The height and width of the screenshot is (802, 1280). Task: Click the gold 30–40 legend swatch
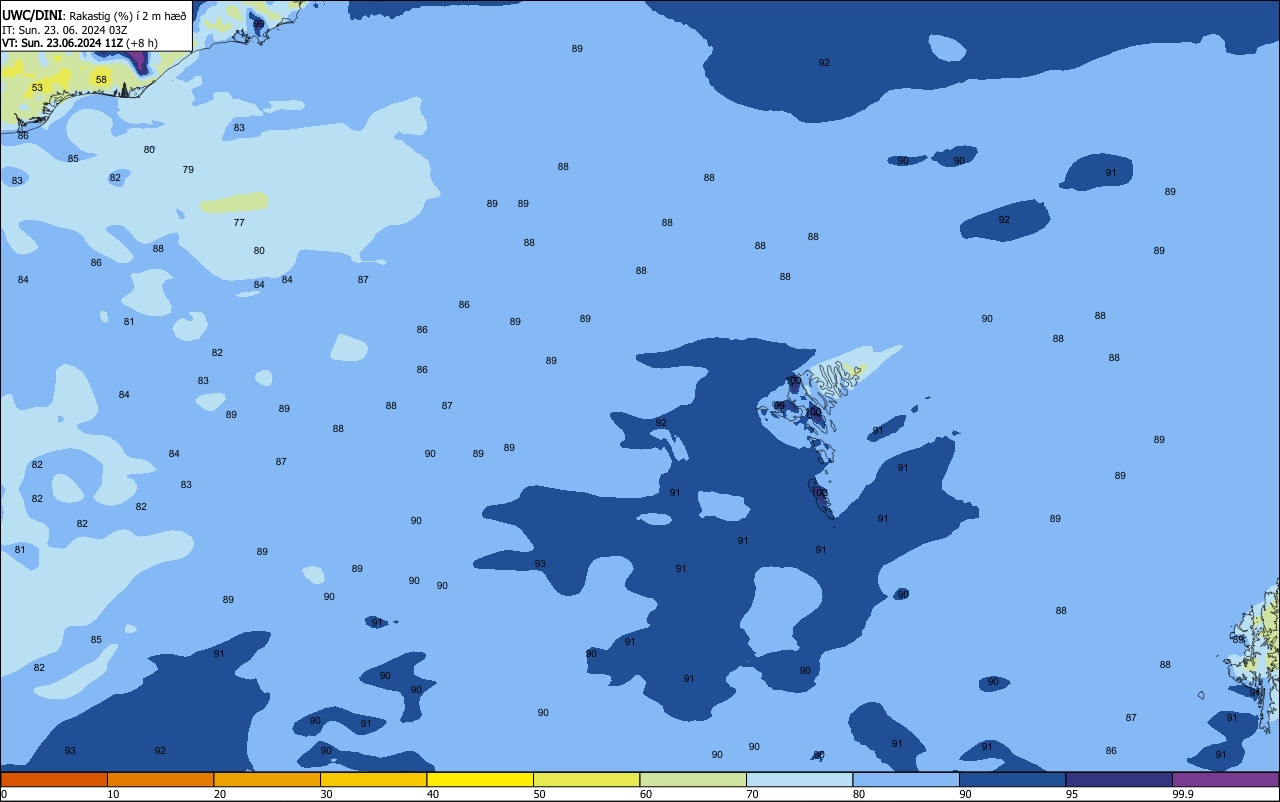tap(373, 779)
